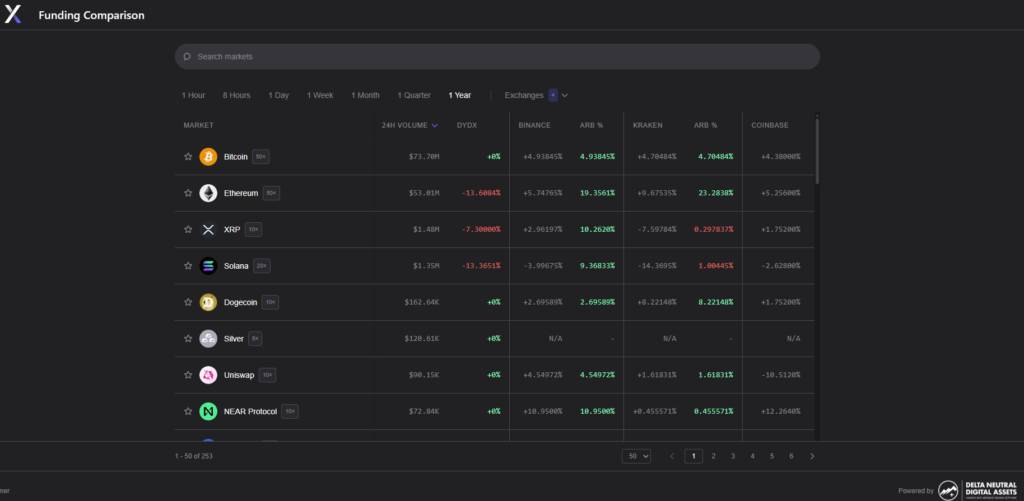Image resolution: width=1024 pixels, height=501 pixels.
Task: Click the Exchanges count badge showing 4
Action: [x=553, y=95]
